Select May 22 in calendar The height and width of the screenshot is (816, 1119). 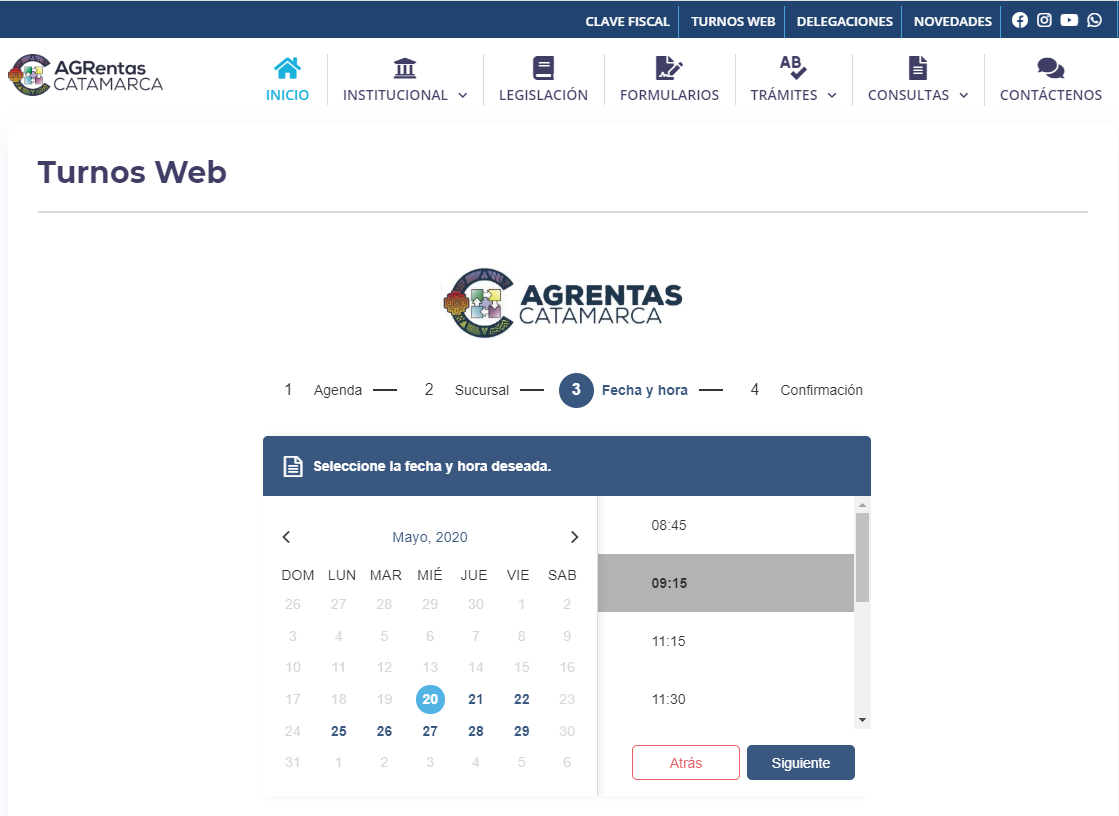[522, 699]
